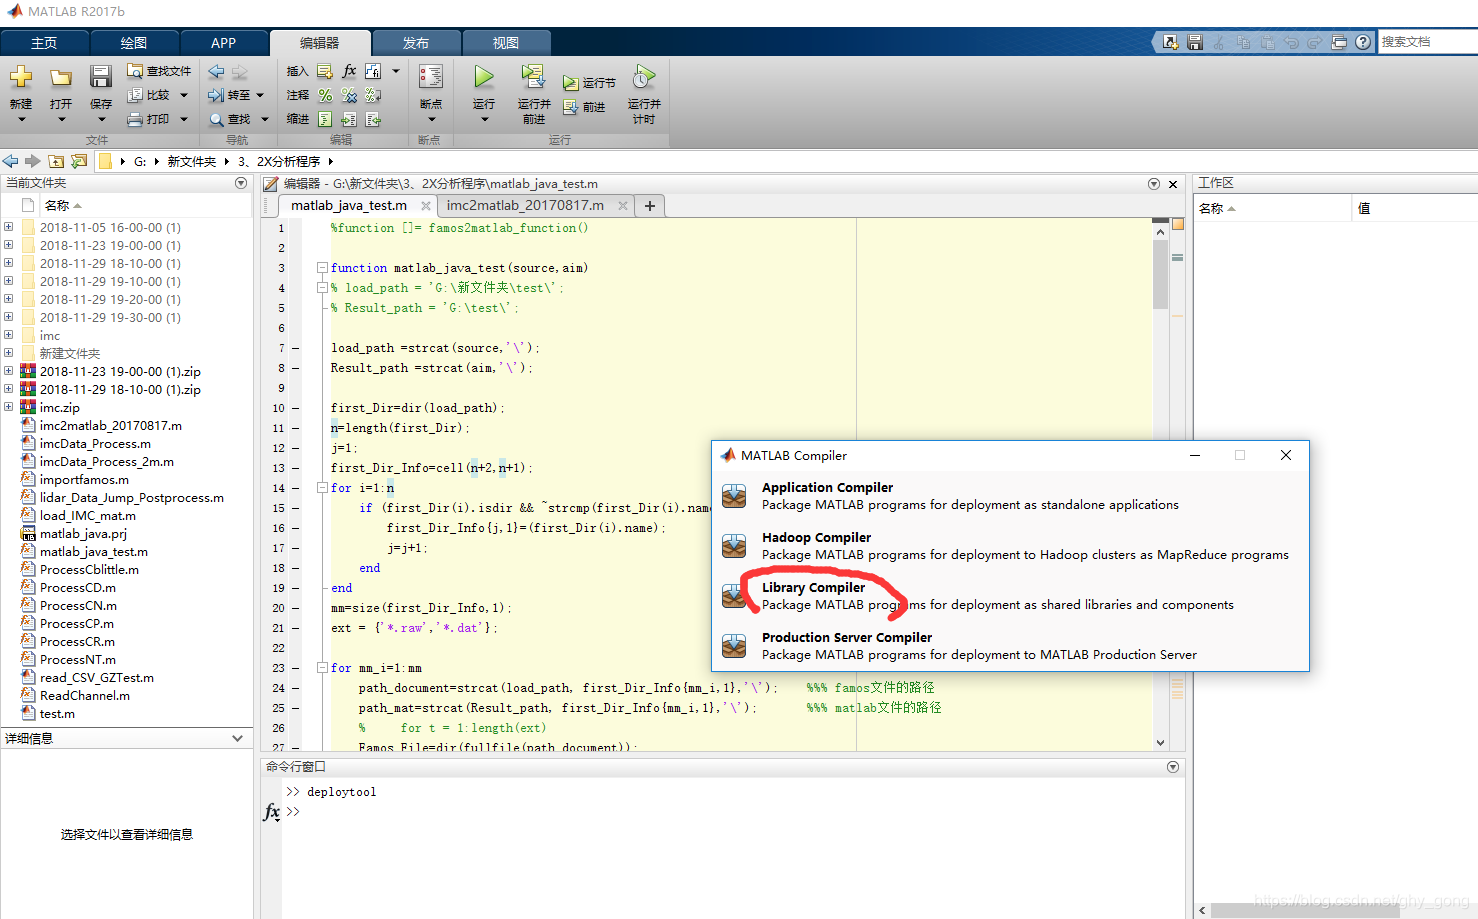
Task: Click the Compare (比较) icon
Action: tap(135, 95)
